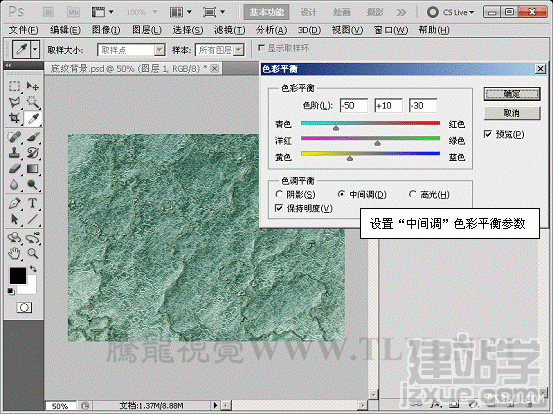Reset default foreground and background colors
Screen dimensions: 553x414
[x=11, y=291]
